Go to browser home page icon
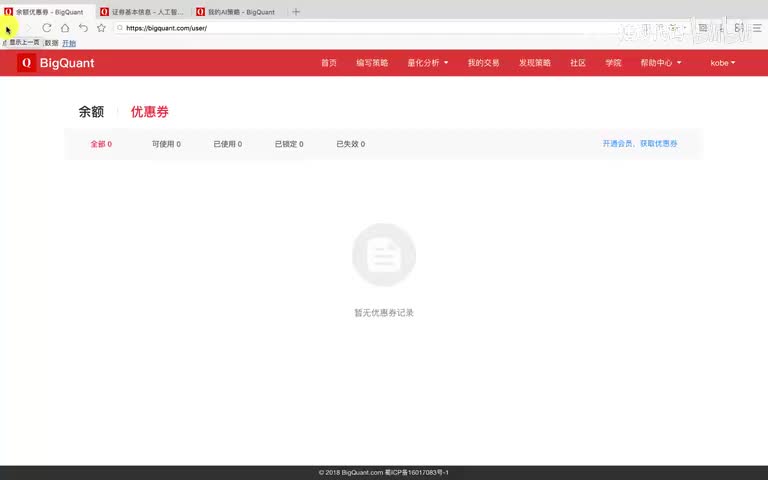 (65, 28)
